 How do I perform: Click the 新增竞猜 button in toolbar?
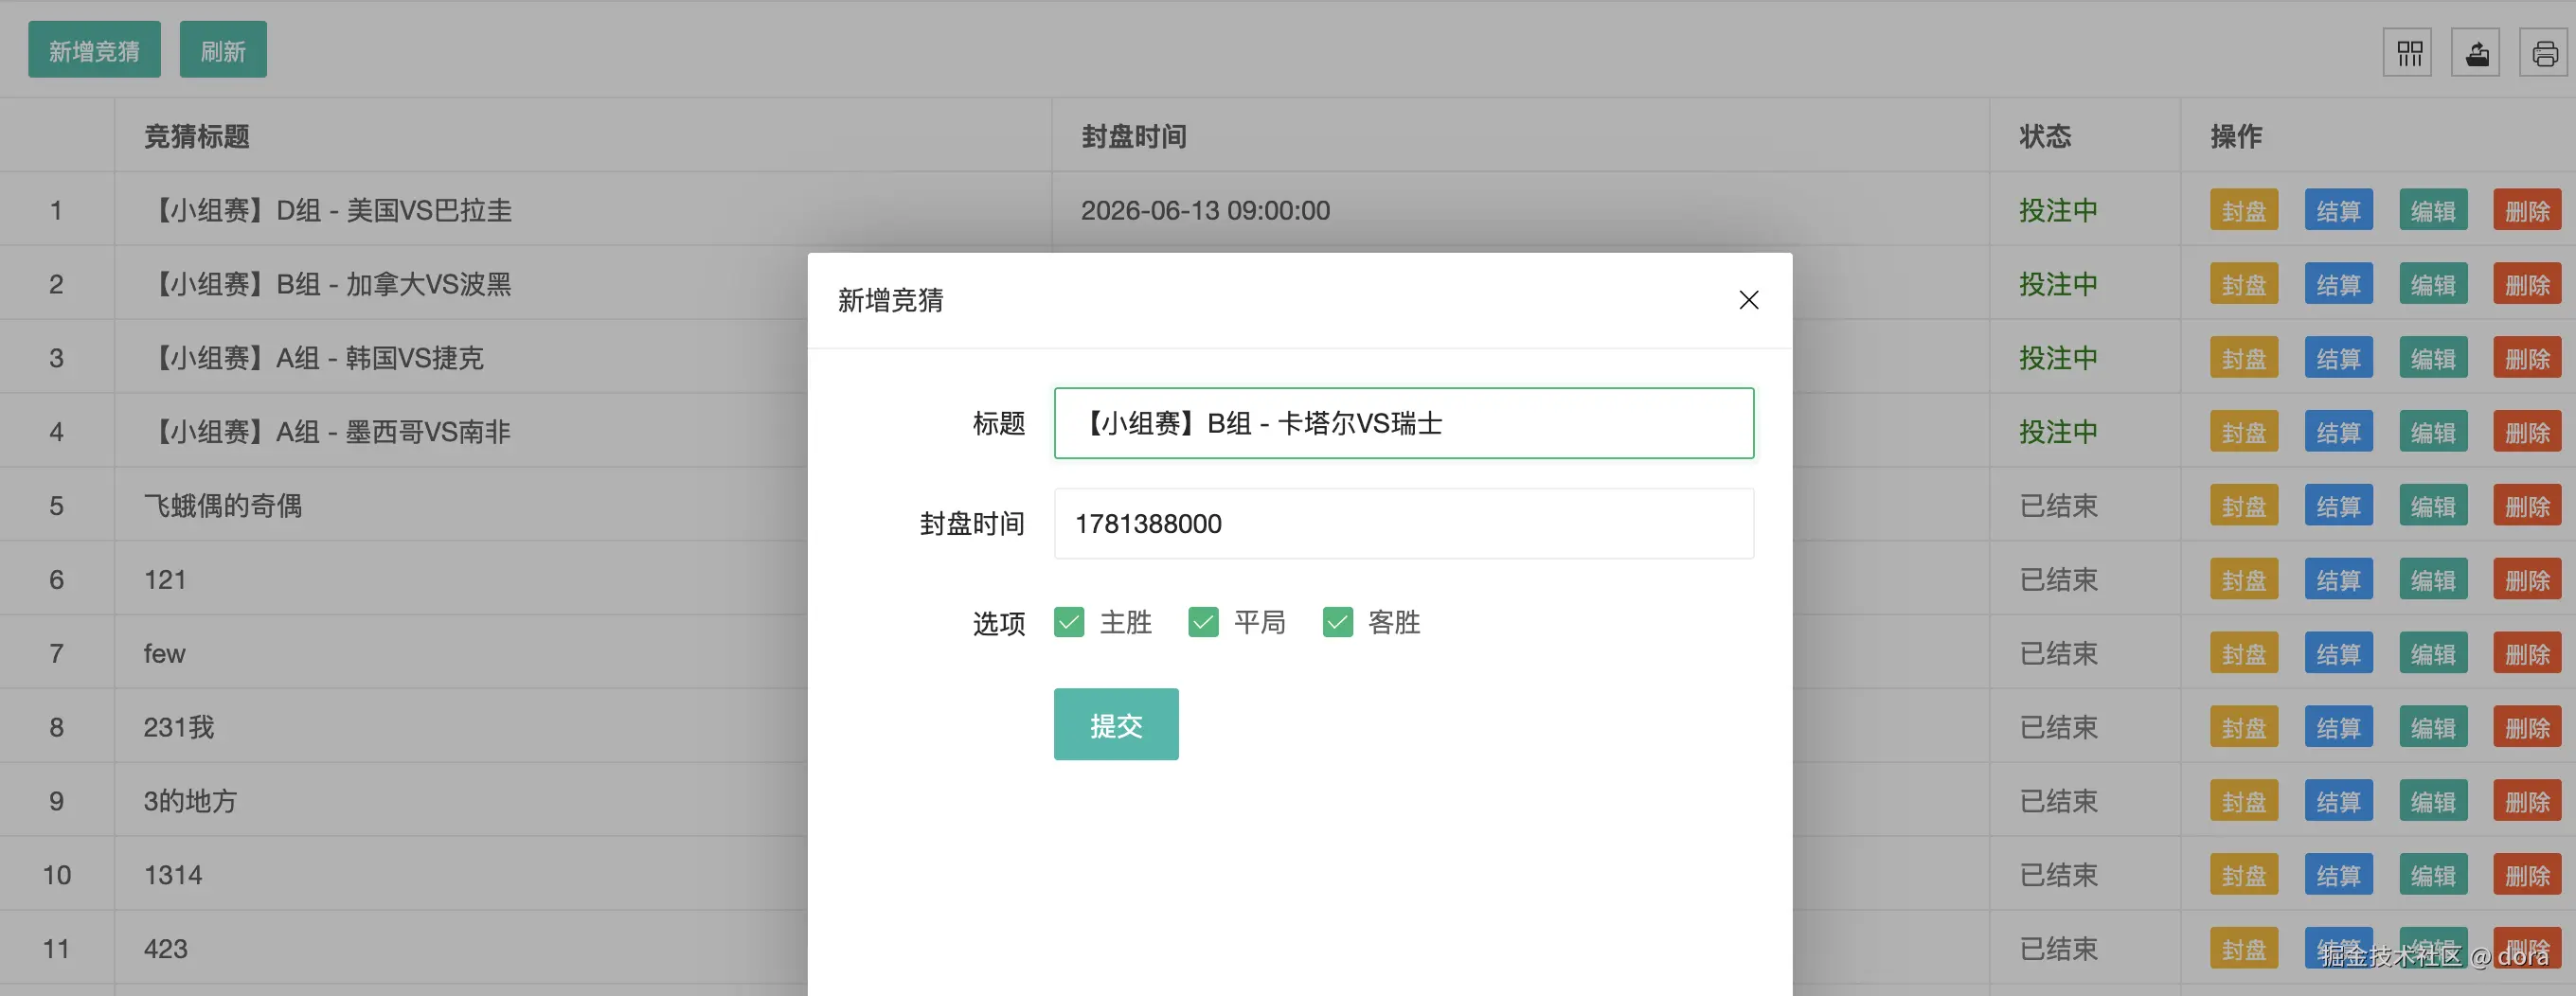pos(94,50)
